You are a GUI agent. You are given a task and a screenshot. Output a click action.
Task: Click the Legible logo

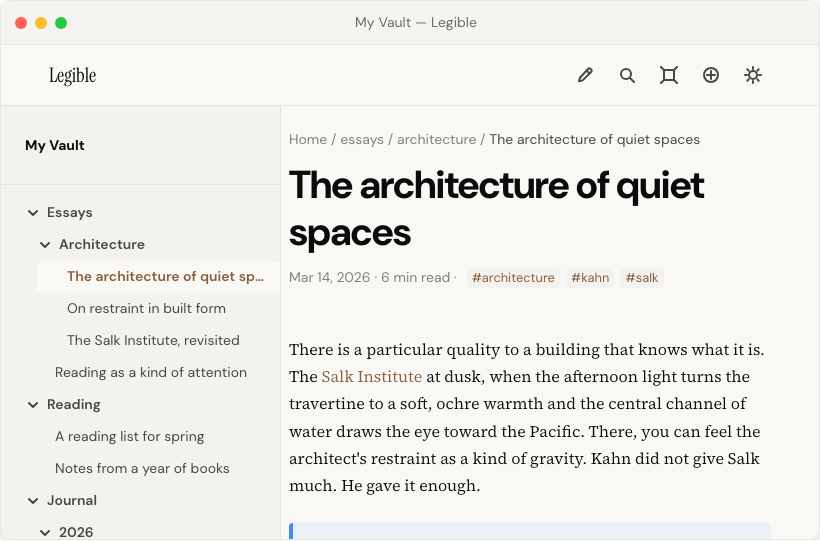coord(73,75)
